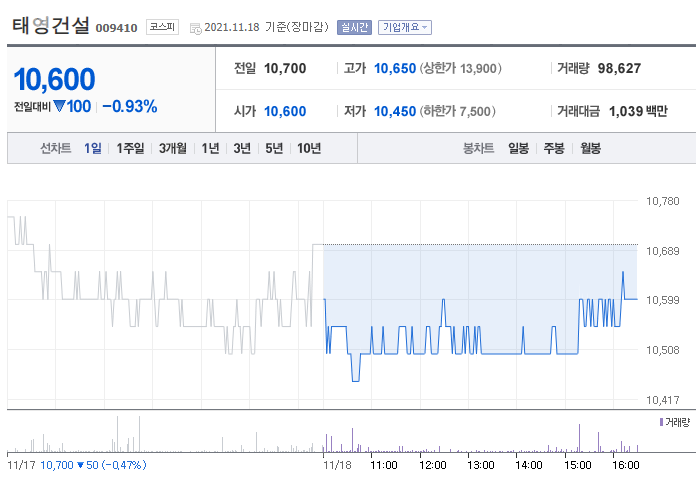Click the 거래대금 value 1,039 백만
Image resolution: width=696 pixels, height=483 pixels.
pyautogui.click(x=638, y=111)
